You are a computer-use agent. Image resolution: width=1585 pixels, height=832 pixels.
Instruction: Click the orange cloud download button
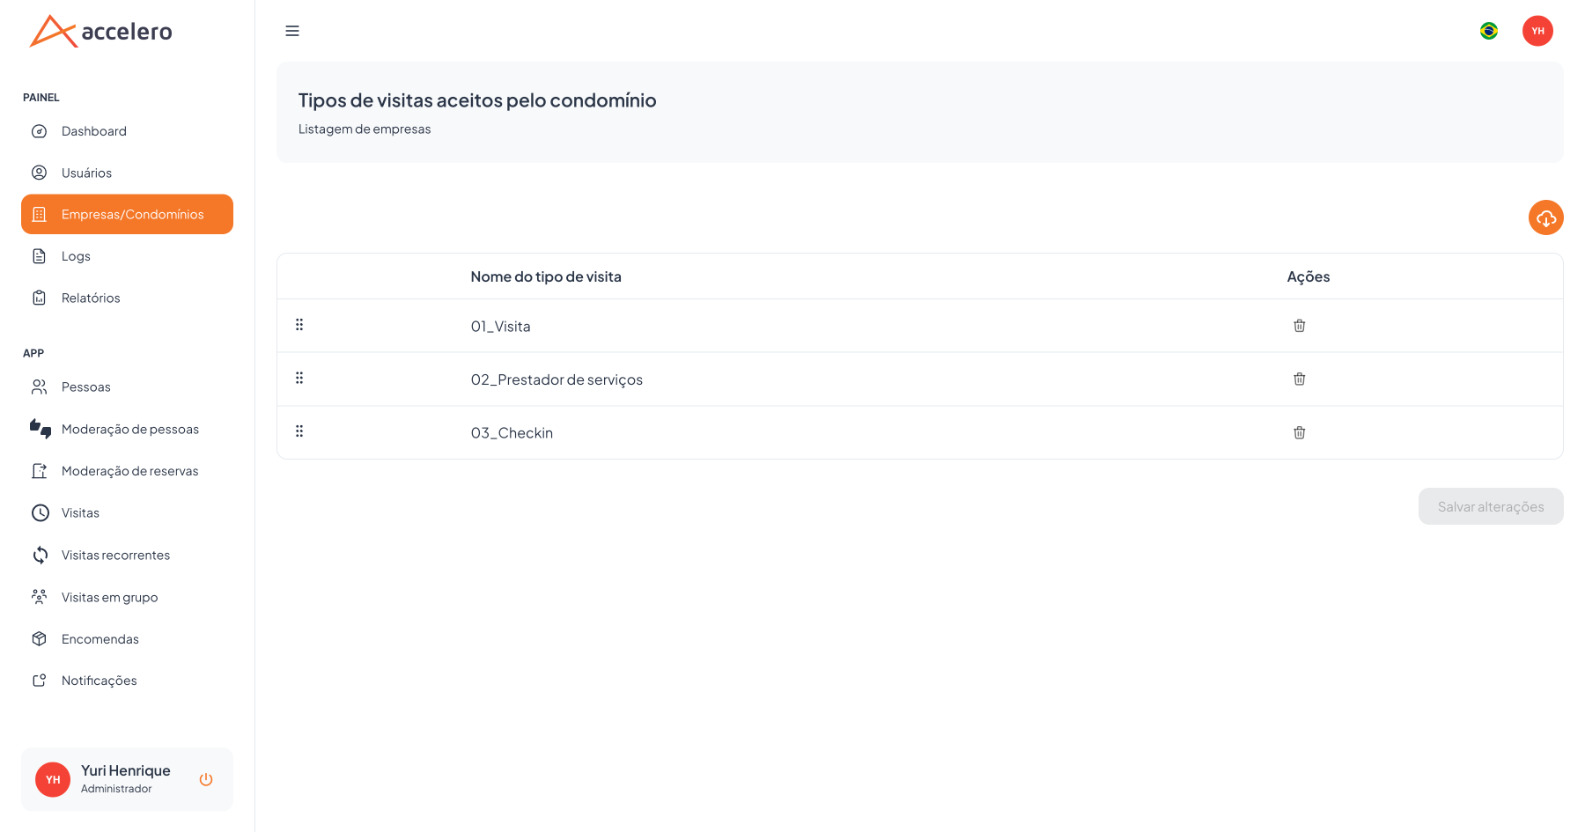pos(1545,218)
